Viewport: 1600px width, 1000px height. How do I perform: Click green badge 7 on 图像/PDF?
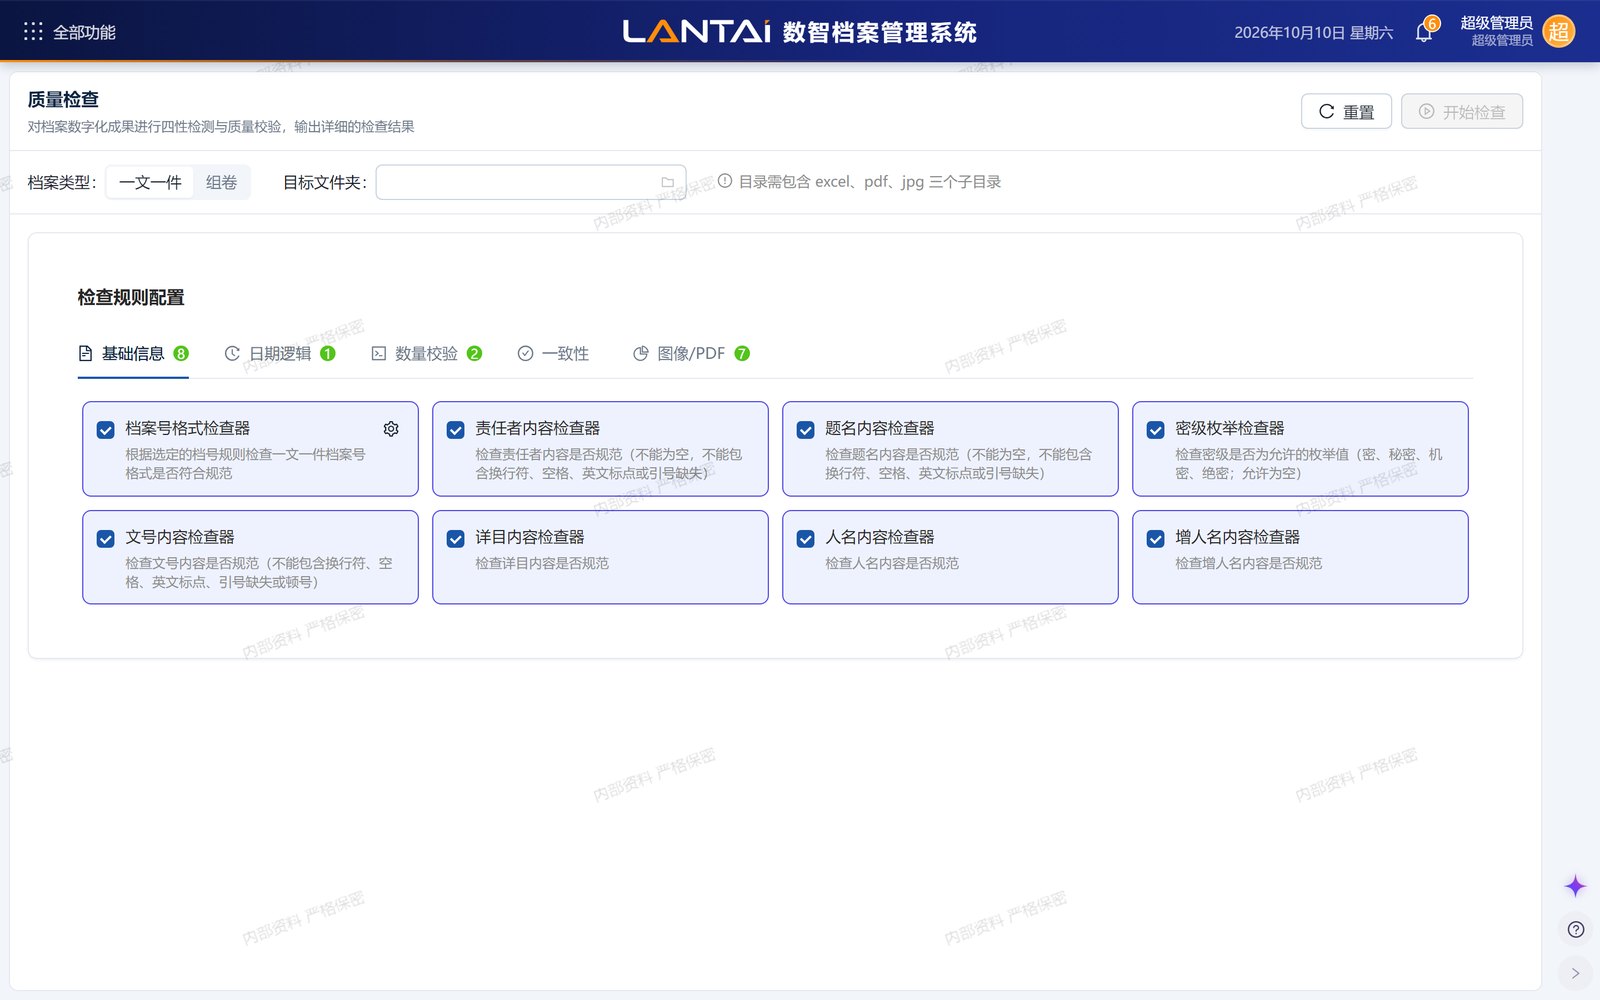coord(742,354)
